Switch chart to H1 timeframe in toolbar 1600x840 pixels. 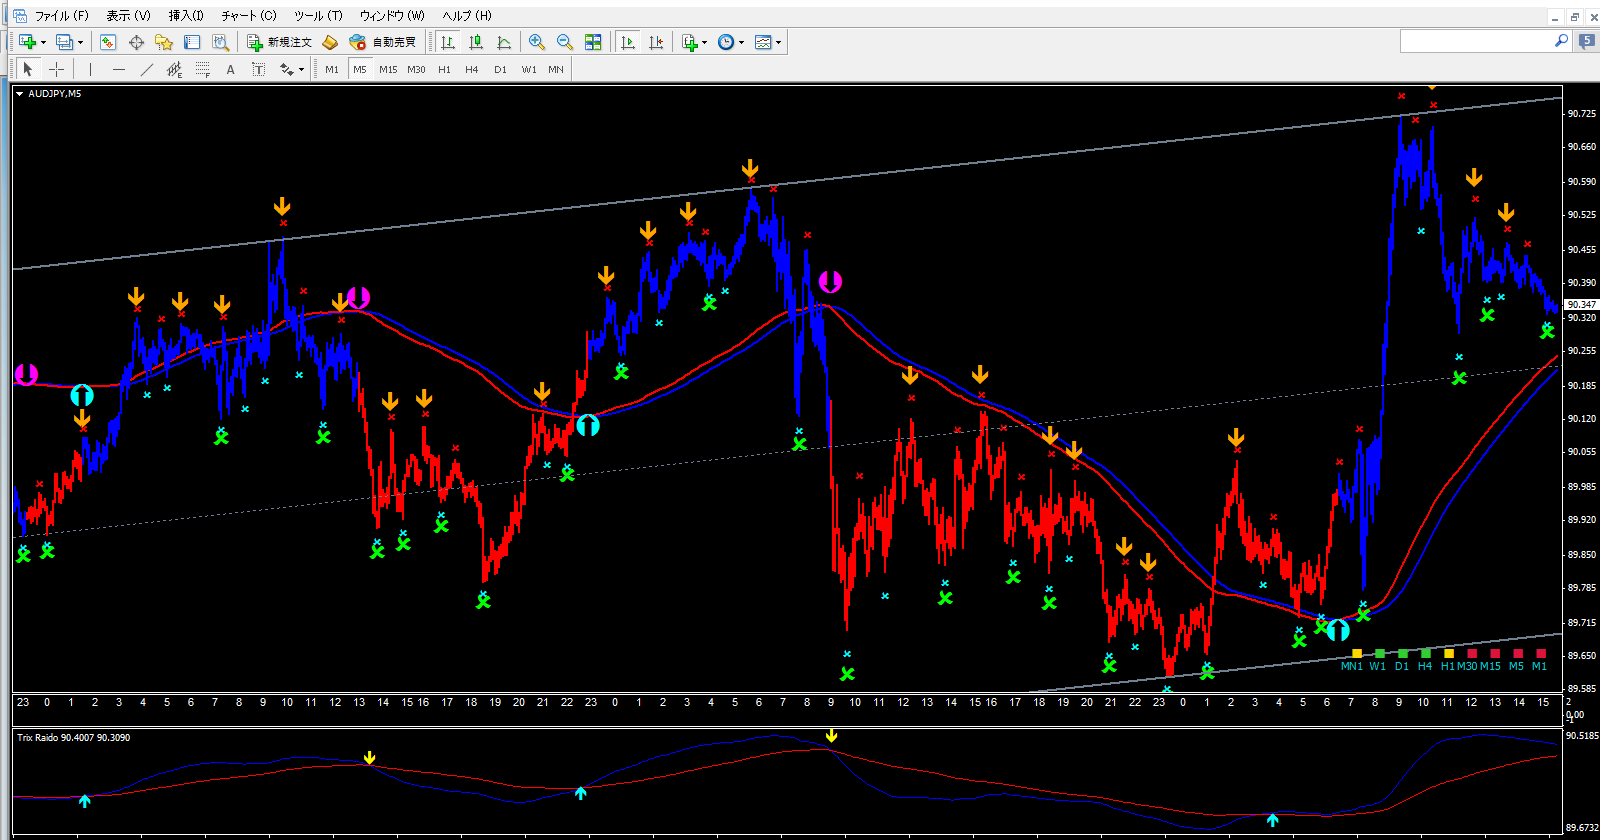[x=444, y=69]
